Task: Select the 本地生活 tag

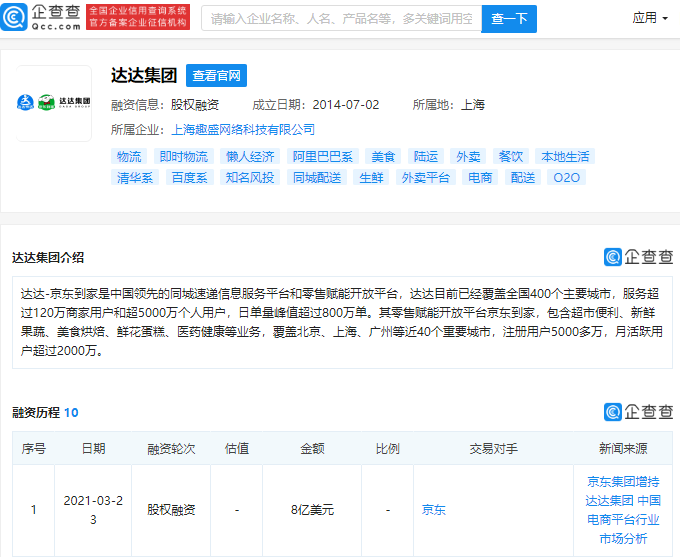Action: 565,157
